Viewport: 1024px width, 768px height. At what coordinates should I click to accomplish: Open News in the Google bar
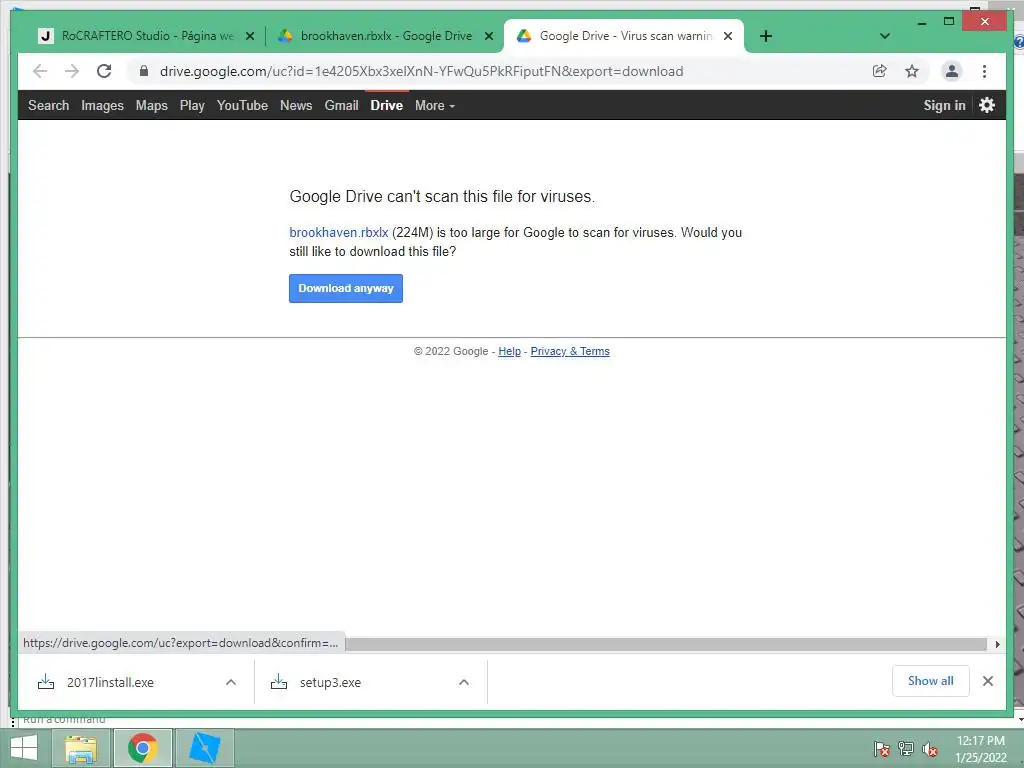coord(296,105)
